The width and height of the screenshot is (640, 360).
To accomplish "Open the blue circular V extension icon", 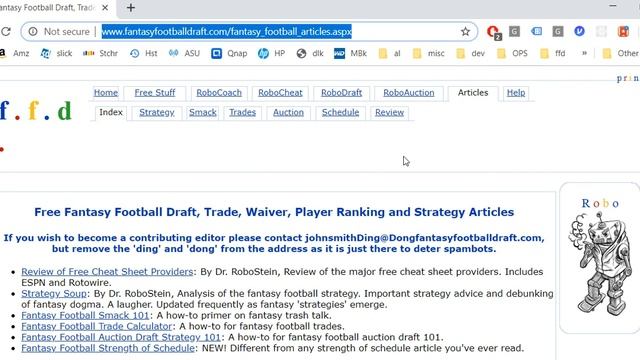I will (579, 31).
